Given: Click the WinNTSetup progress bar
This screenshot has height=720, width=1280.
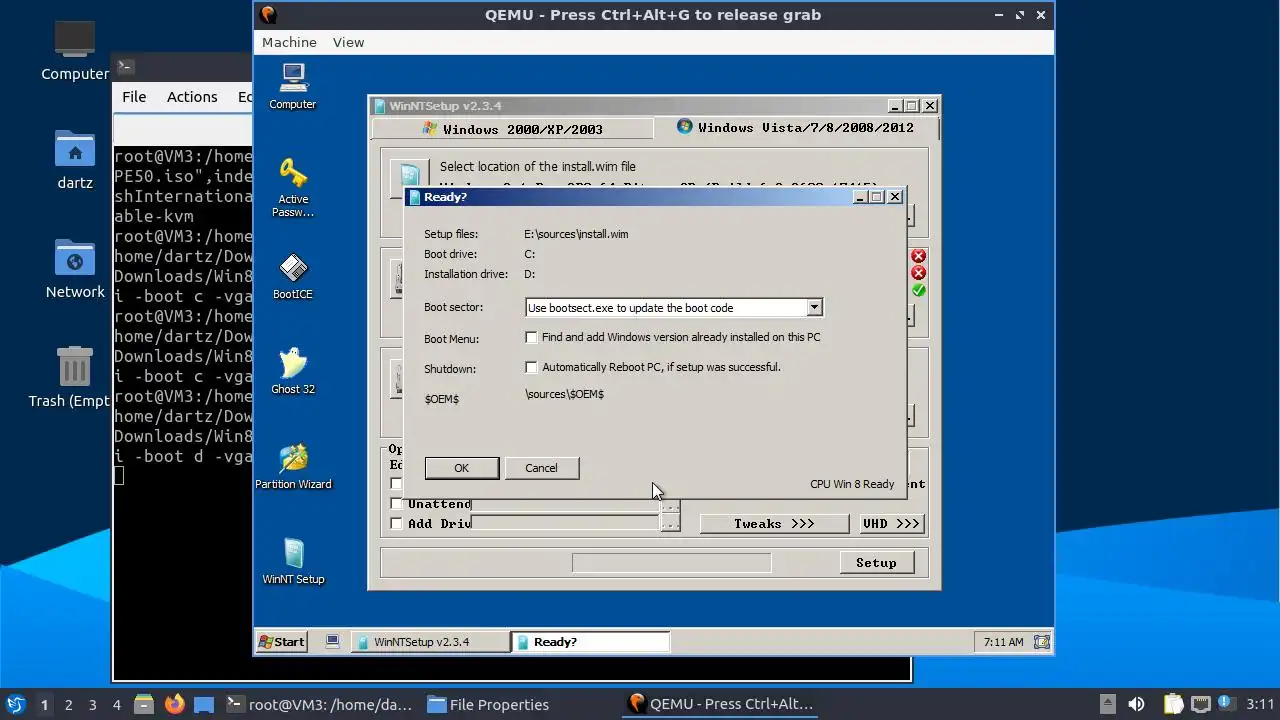Looking at the screenshot, I should click(671, 564).
